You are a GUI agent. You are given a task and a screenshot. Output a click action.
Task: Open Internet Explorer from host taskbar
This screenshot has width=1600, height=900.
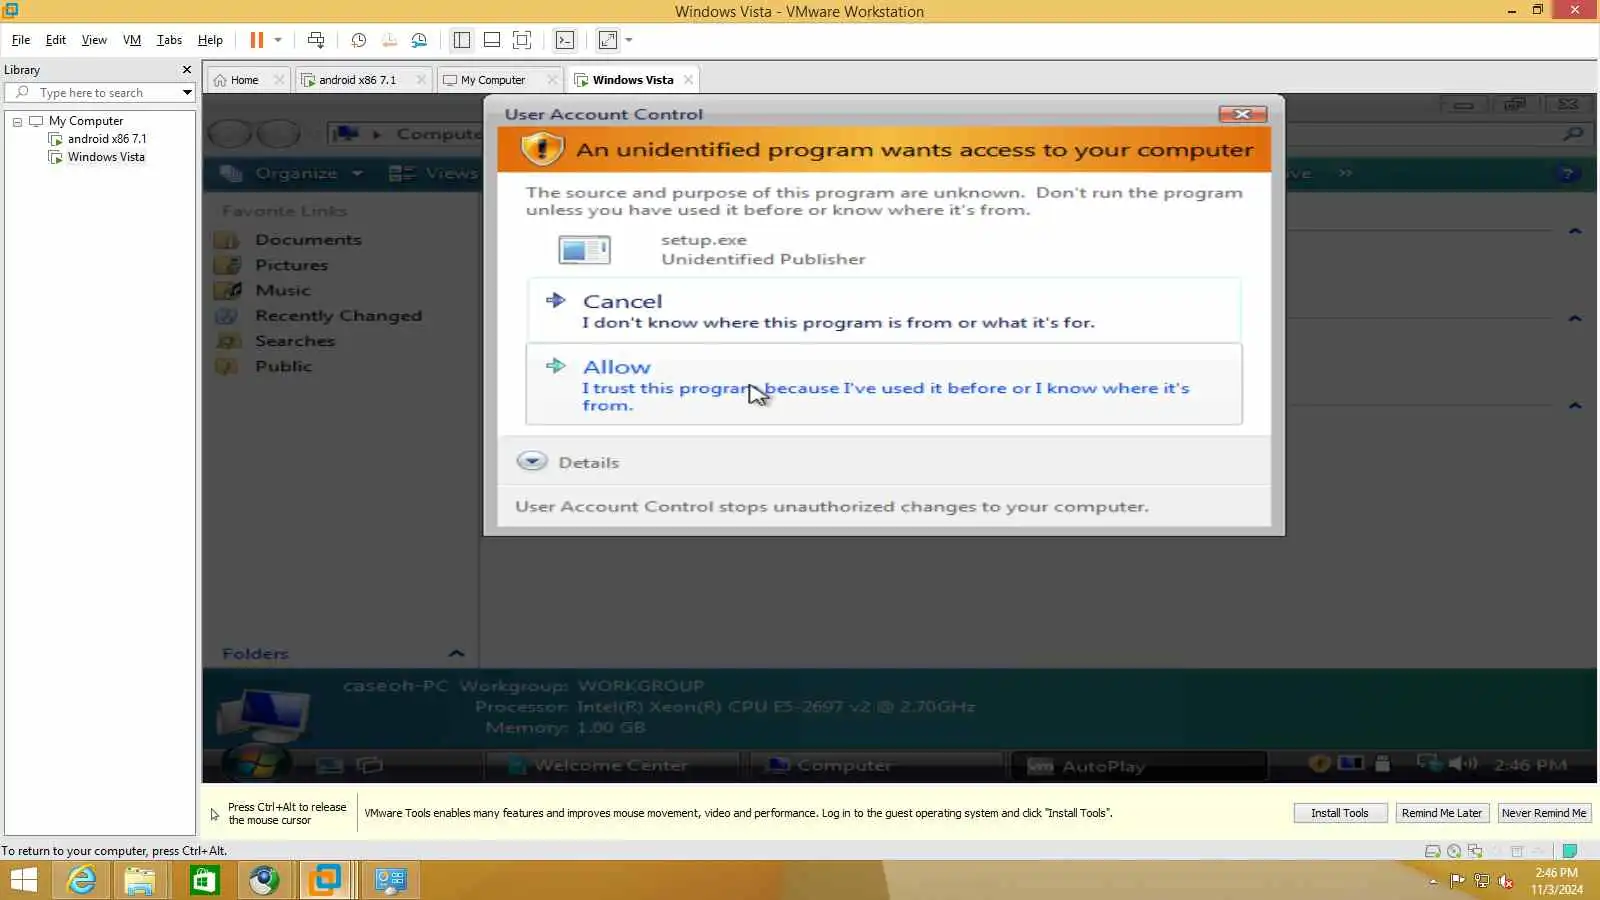pyautogui.click(x=81, y=880)
